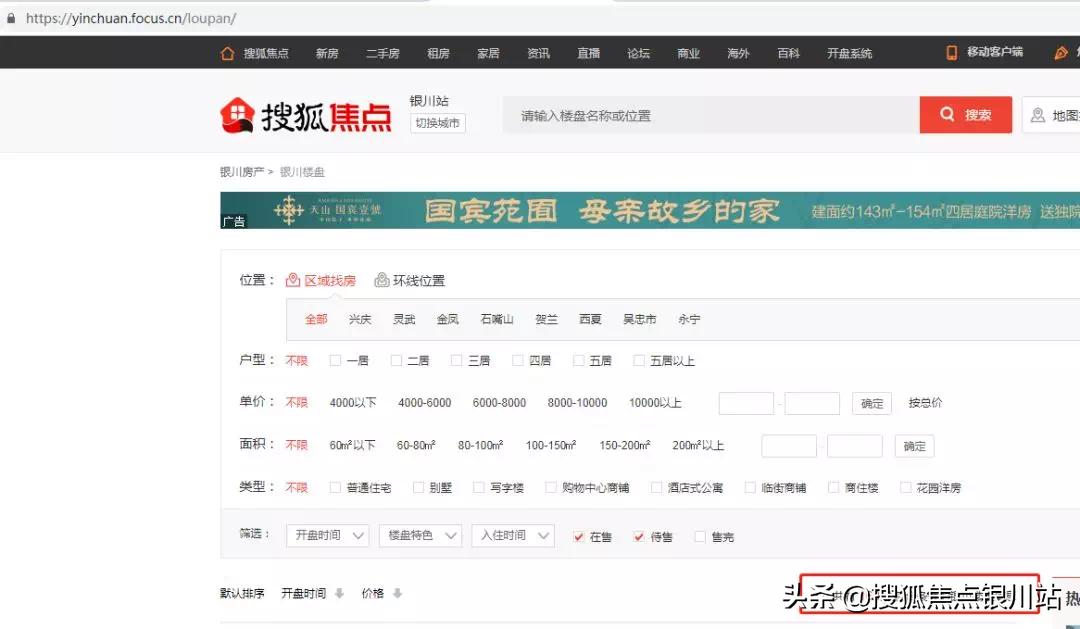Screen dimensions: 1080x629
Task: Open the 开盘时间 filter dropdown
Action: (327, 535)
